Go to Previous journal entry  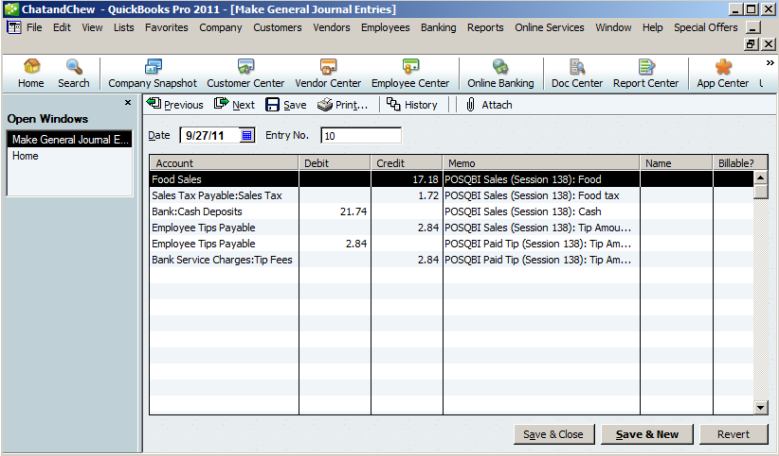coord(175,104)
